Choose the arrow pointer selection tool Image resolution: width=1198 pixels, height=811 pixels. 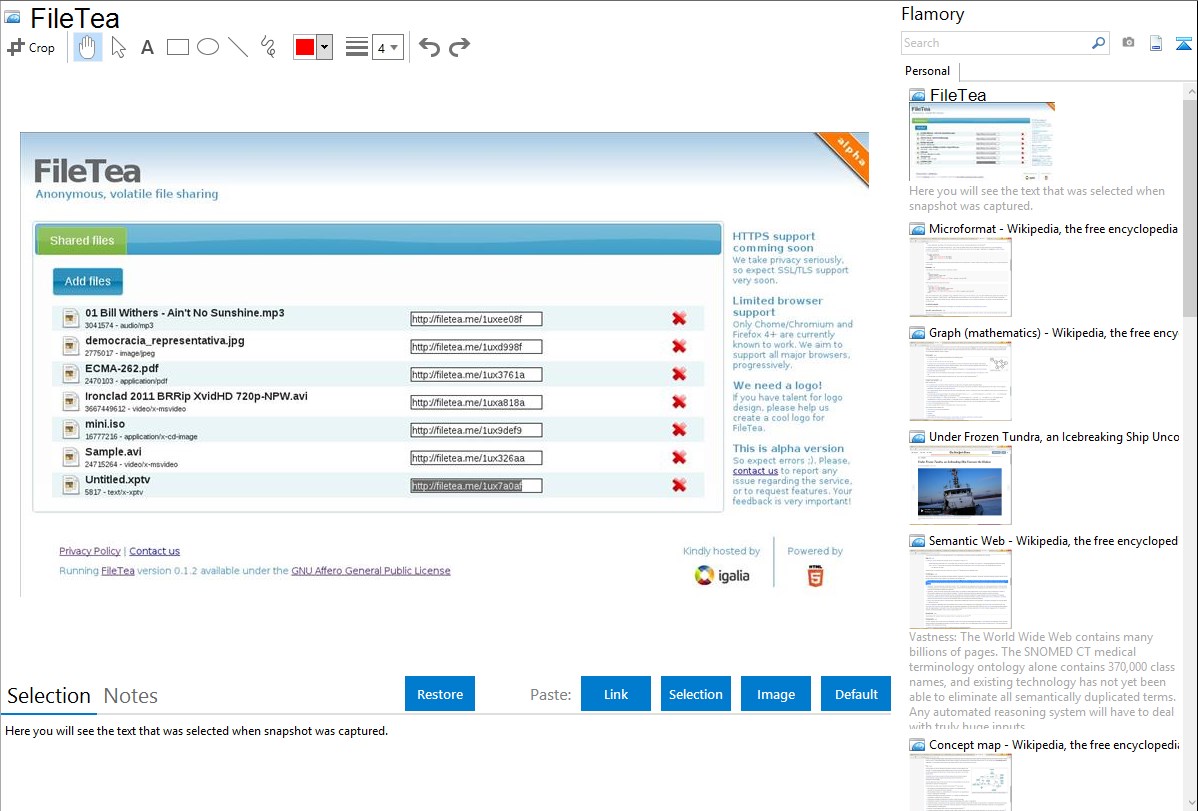click(x=118, y=47)
